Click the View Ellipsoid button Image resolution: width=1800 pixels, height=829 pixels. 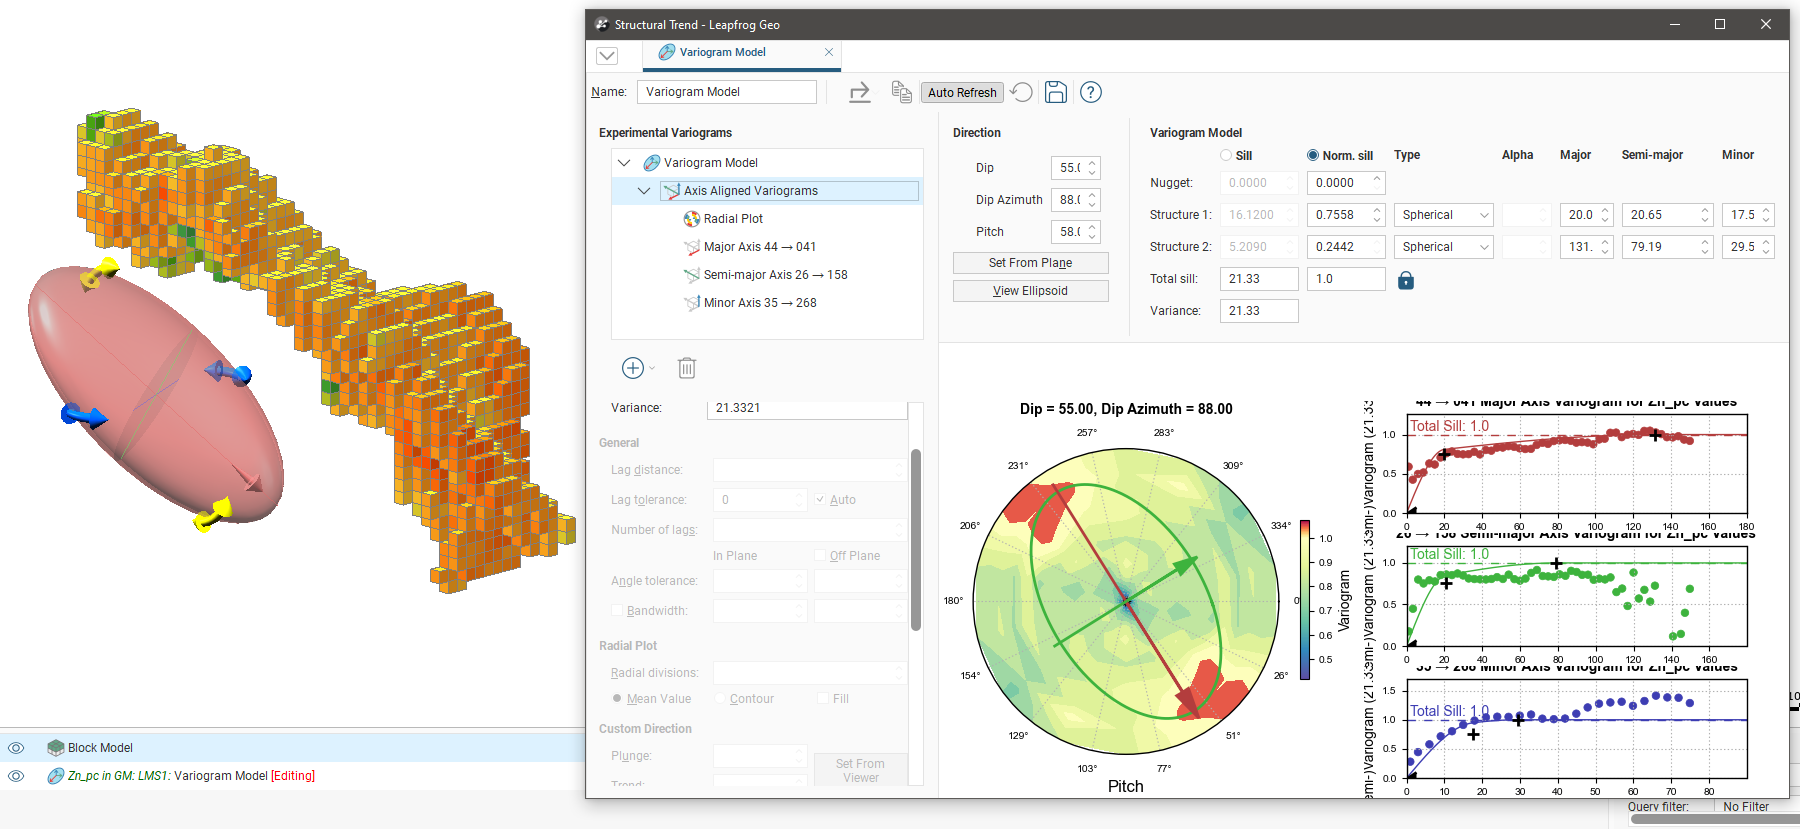coord(1030,291)
